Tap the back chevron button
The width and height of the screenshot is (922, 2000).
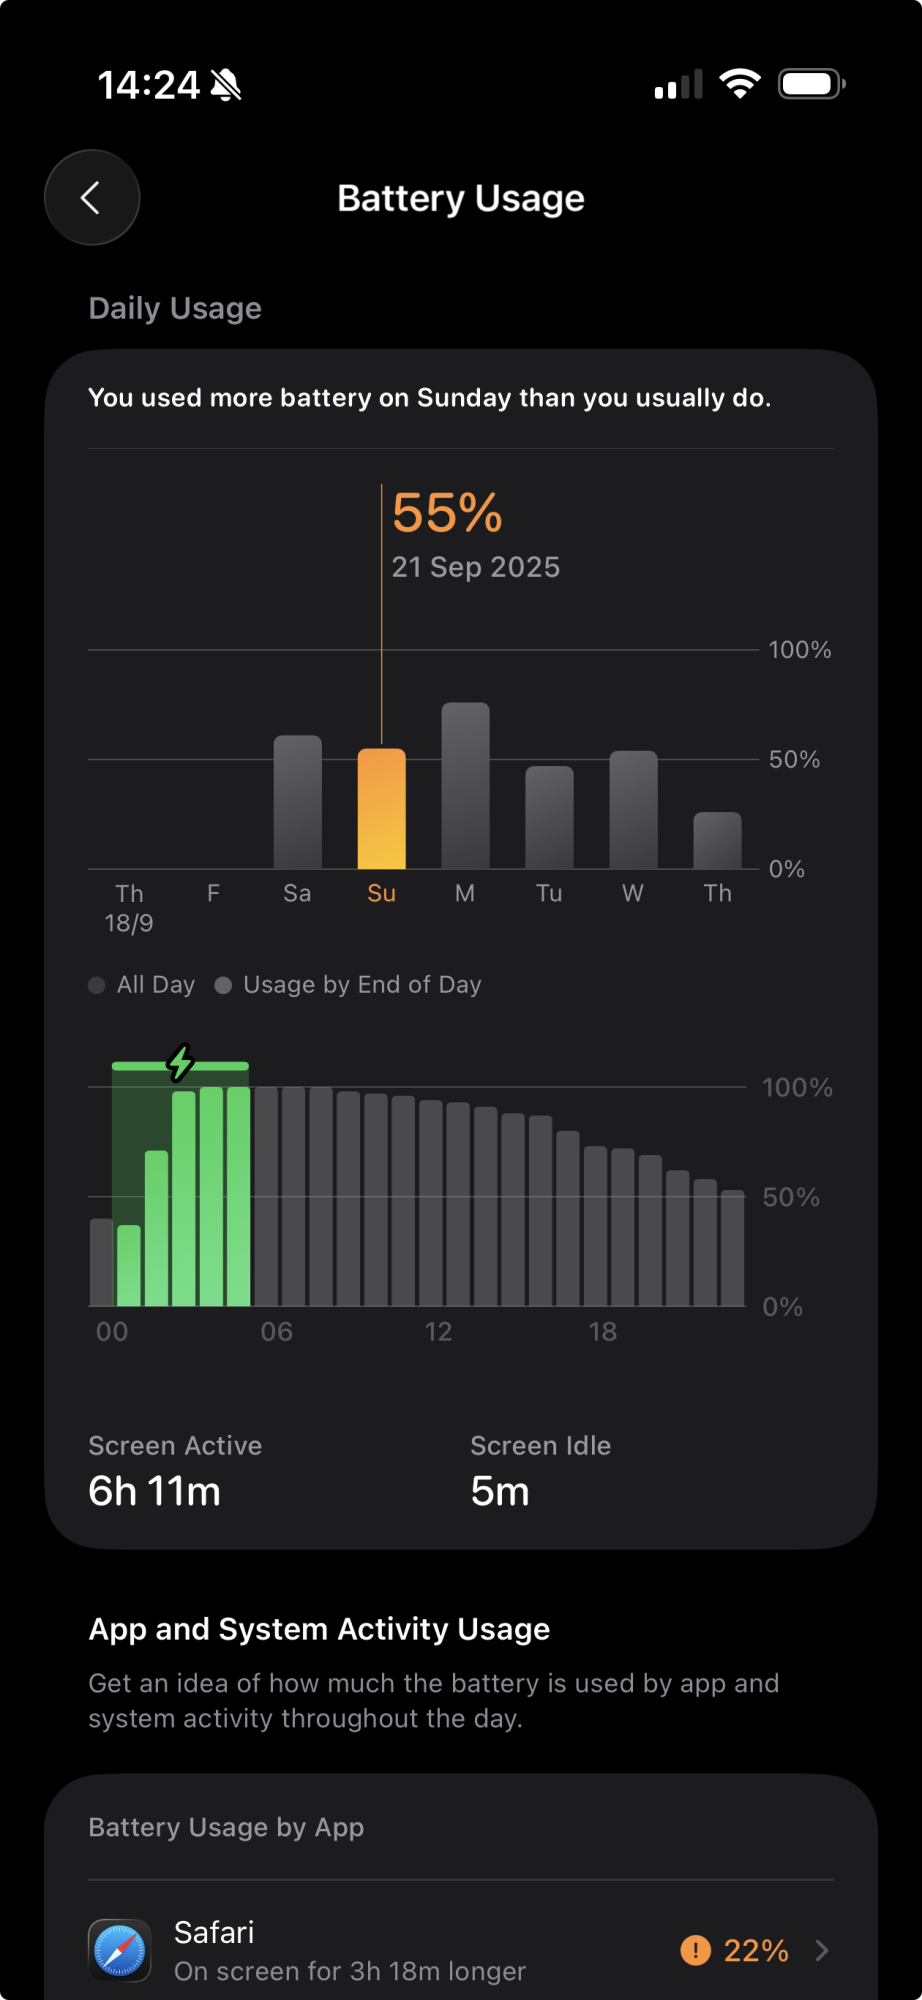point(91,197)
